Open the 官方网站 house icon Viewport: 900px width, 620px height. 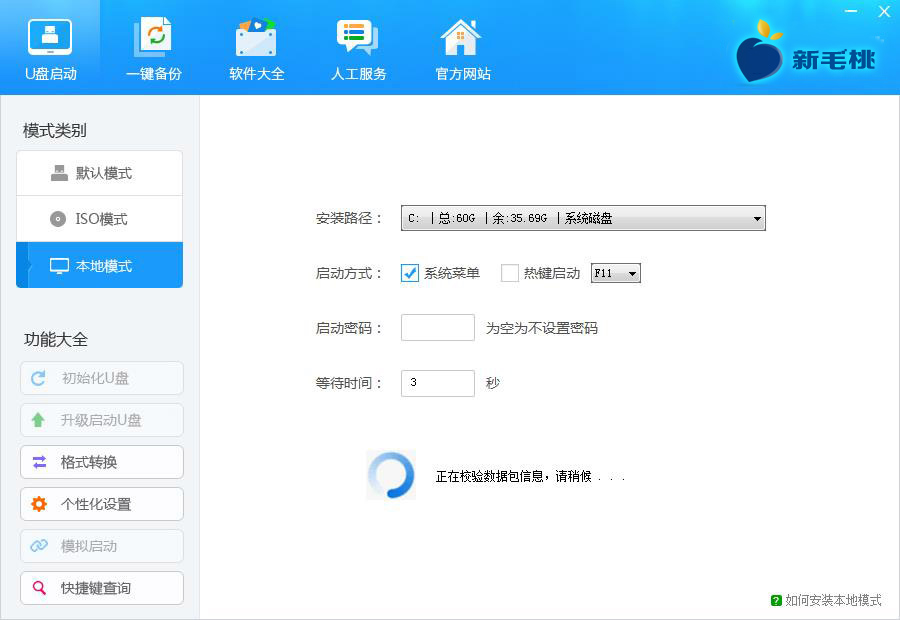coord(461,37)
